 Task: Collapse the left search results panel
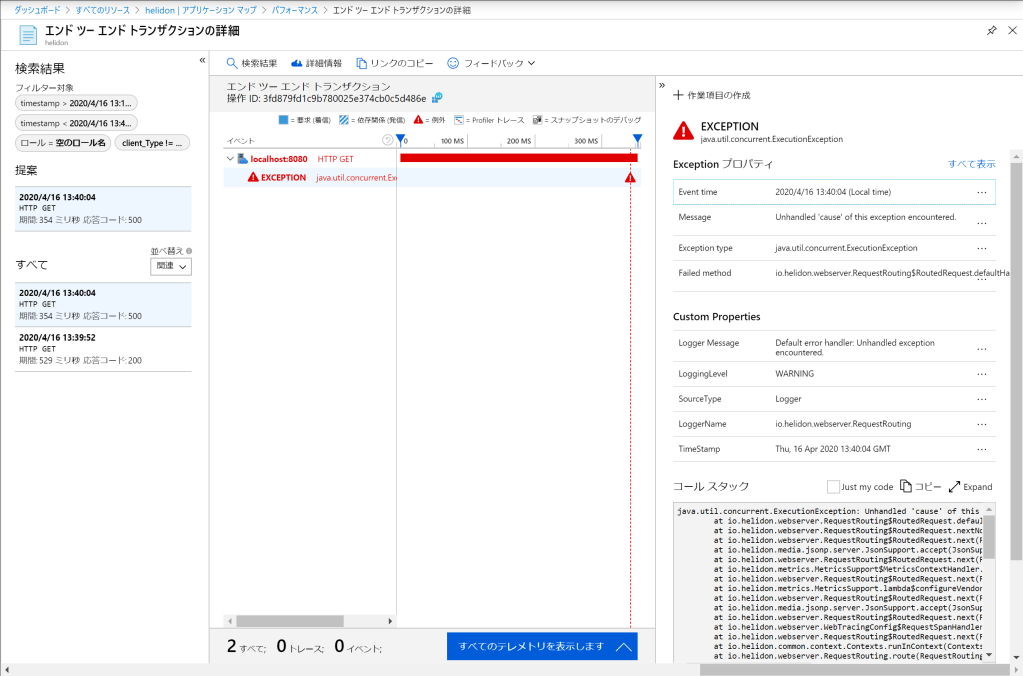[x=202, y=60]
